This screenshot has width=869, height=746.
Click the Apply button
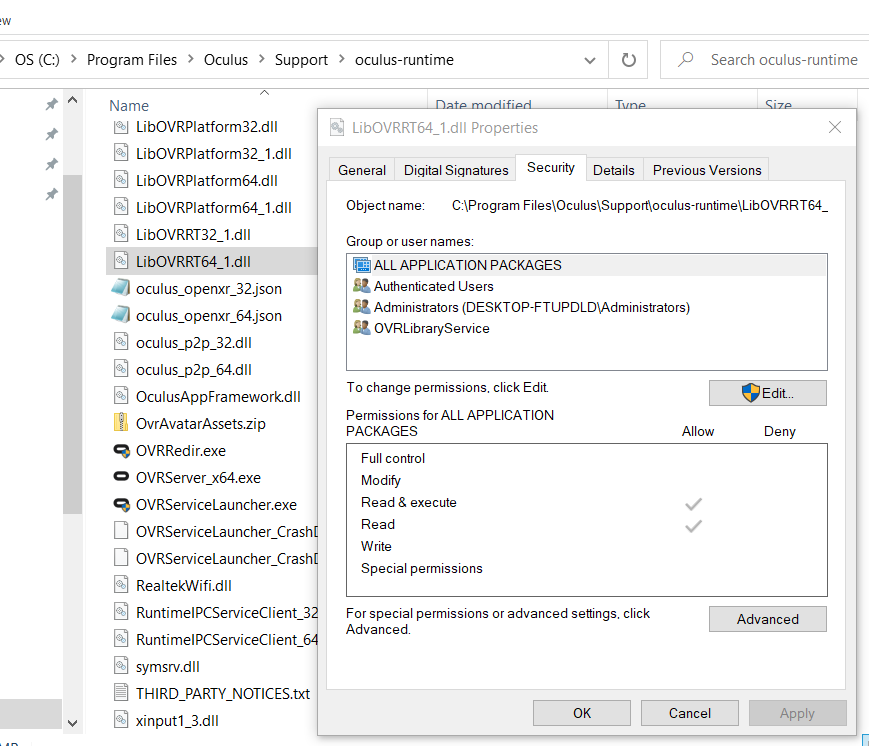point(798,713)
